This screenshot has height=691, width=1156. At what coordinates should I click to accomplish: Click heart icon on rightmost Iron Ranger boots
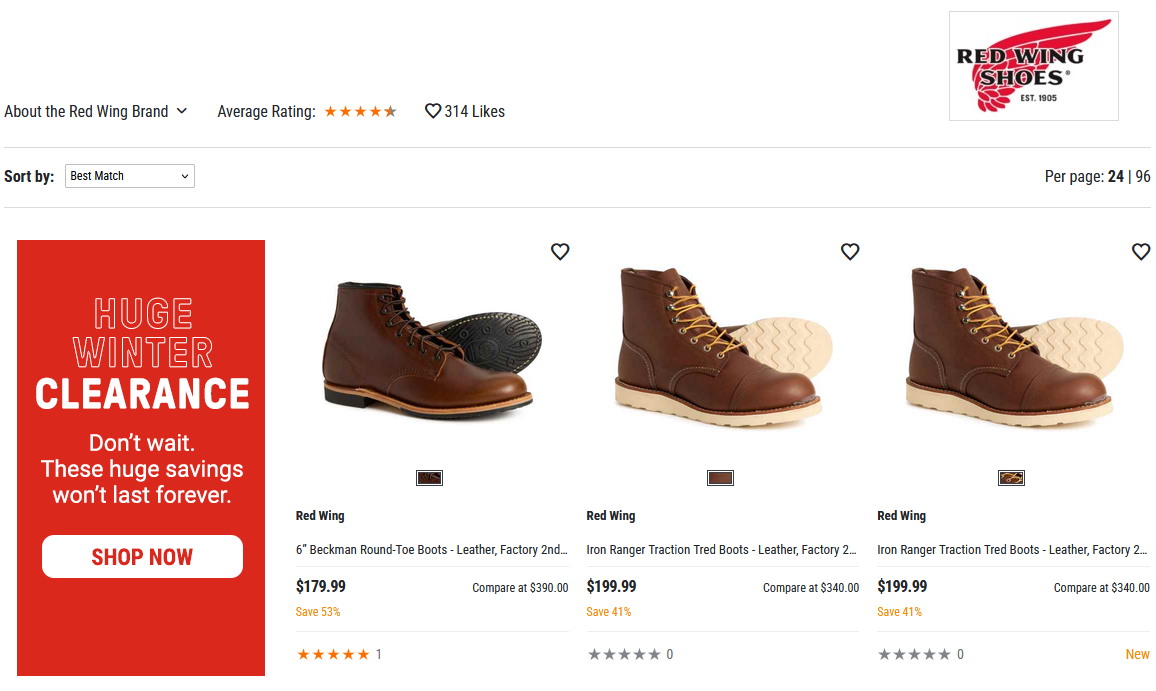(1140, 252)
